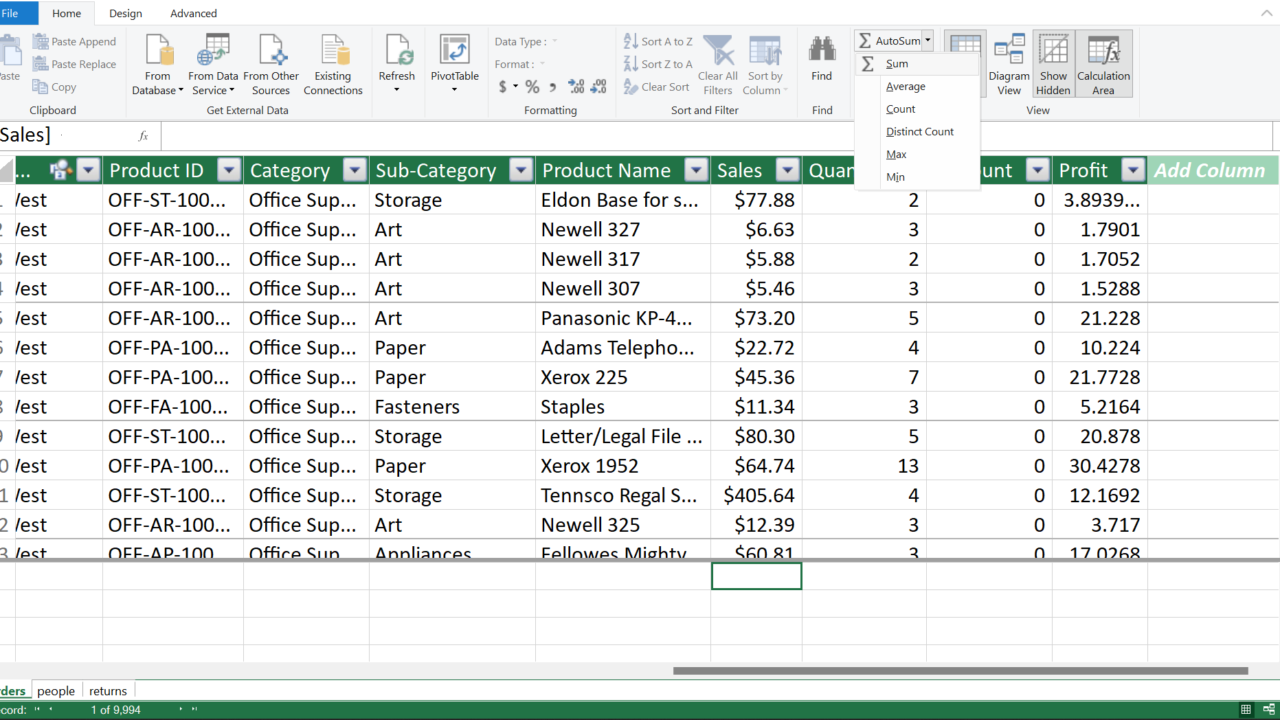The image size is (1280, 720).
Task: Expand the Sales column filter arrow
Action: 788,171
